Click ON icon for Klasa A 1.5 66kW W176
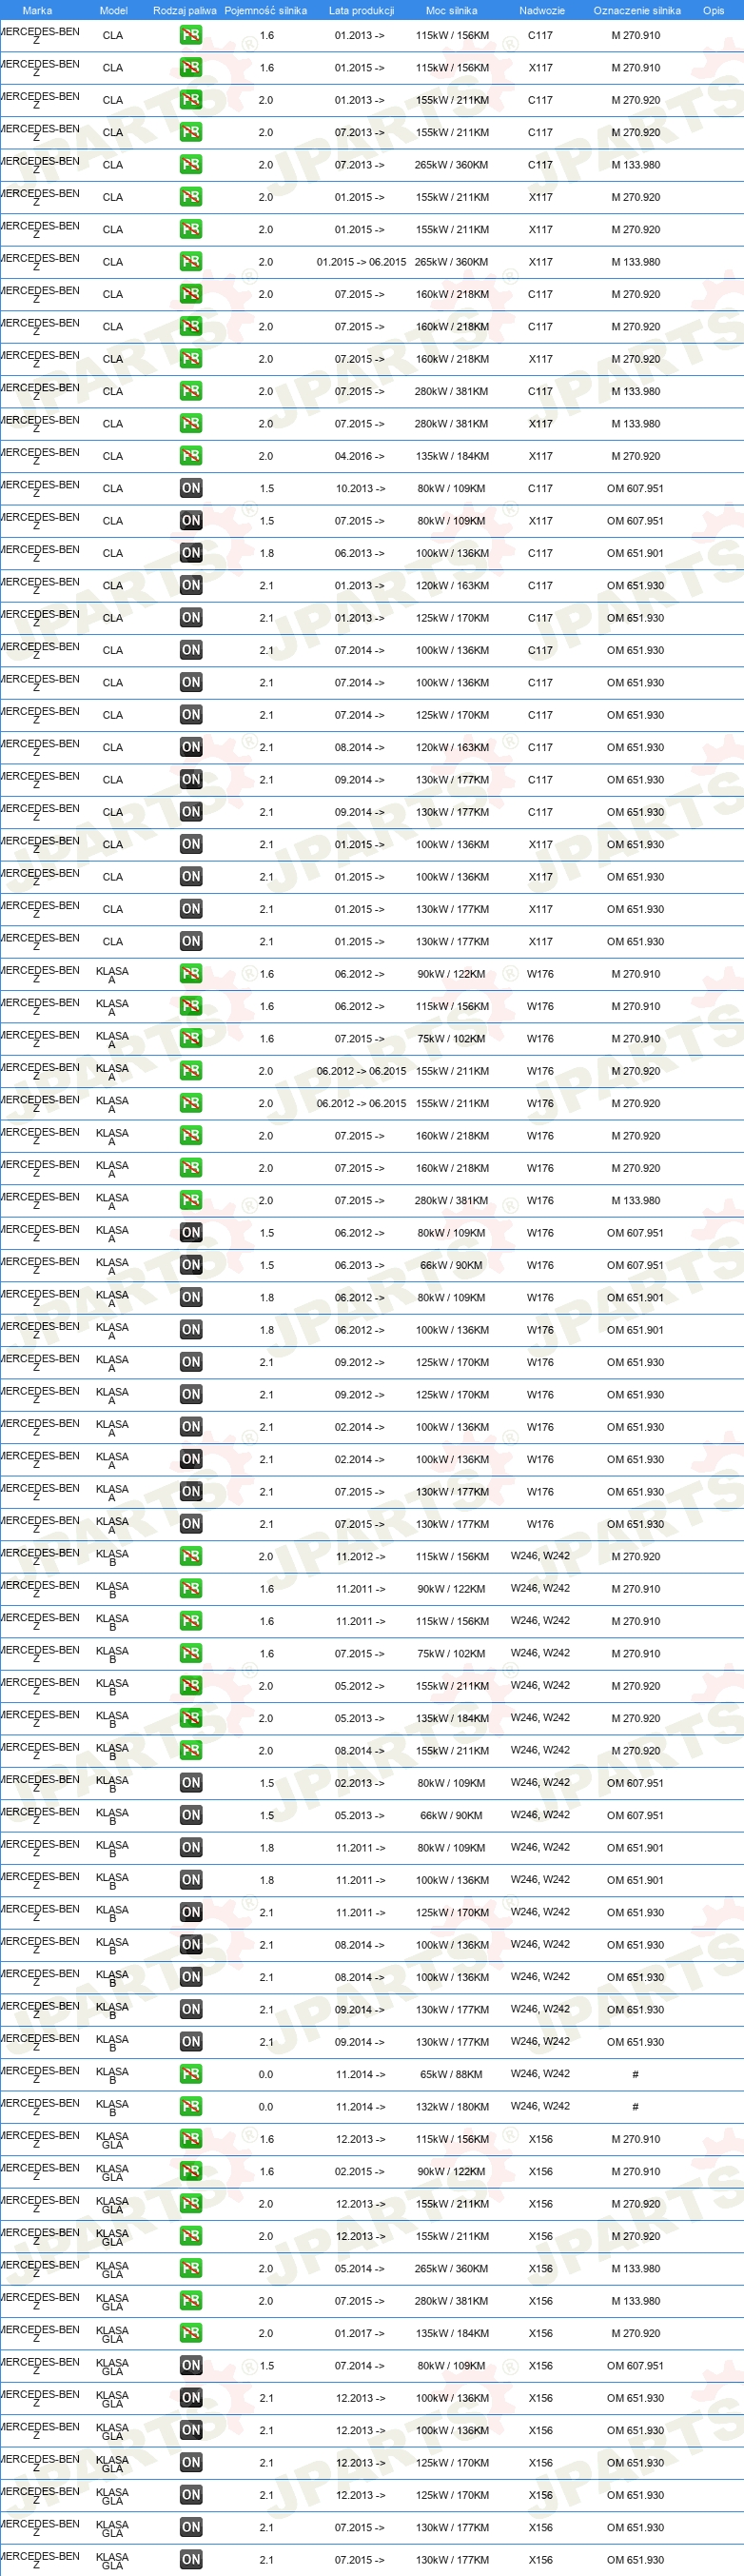The height and width of the screenshot is (2576, 744). click(191, 1265)
